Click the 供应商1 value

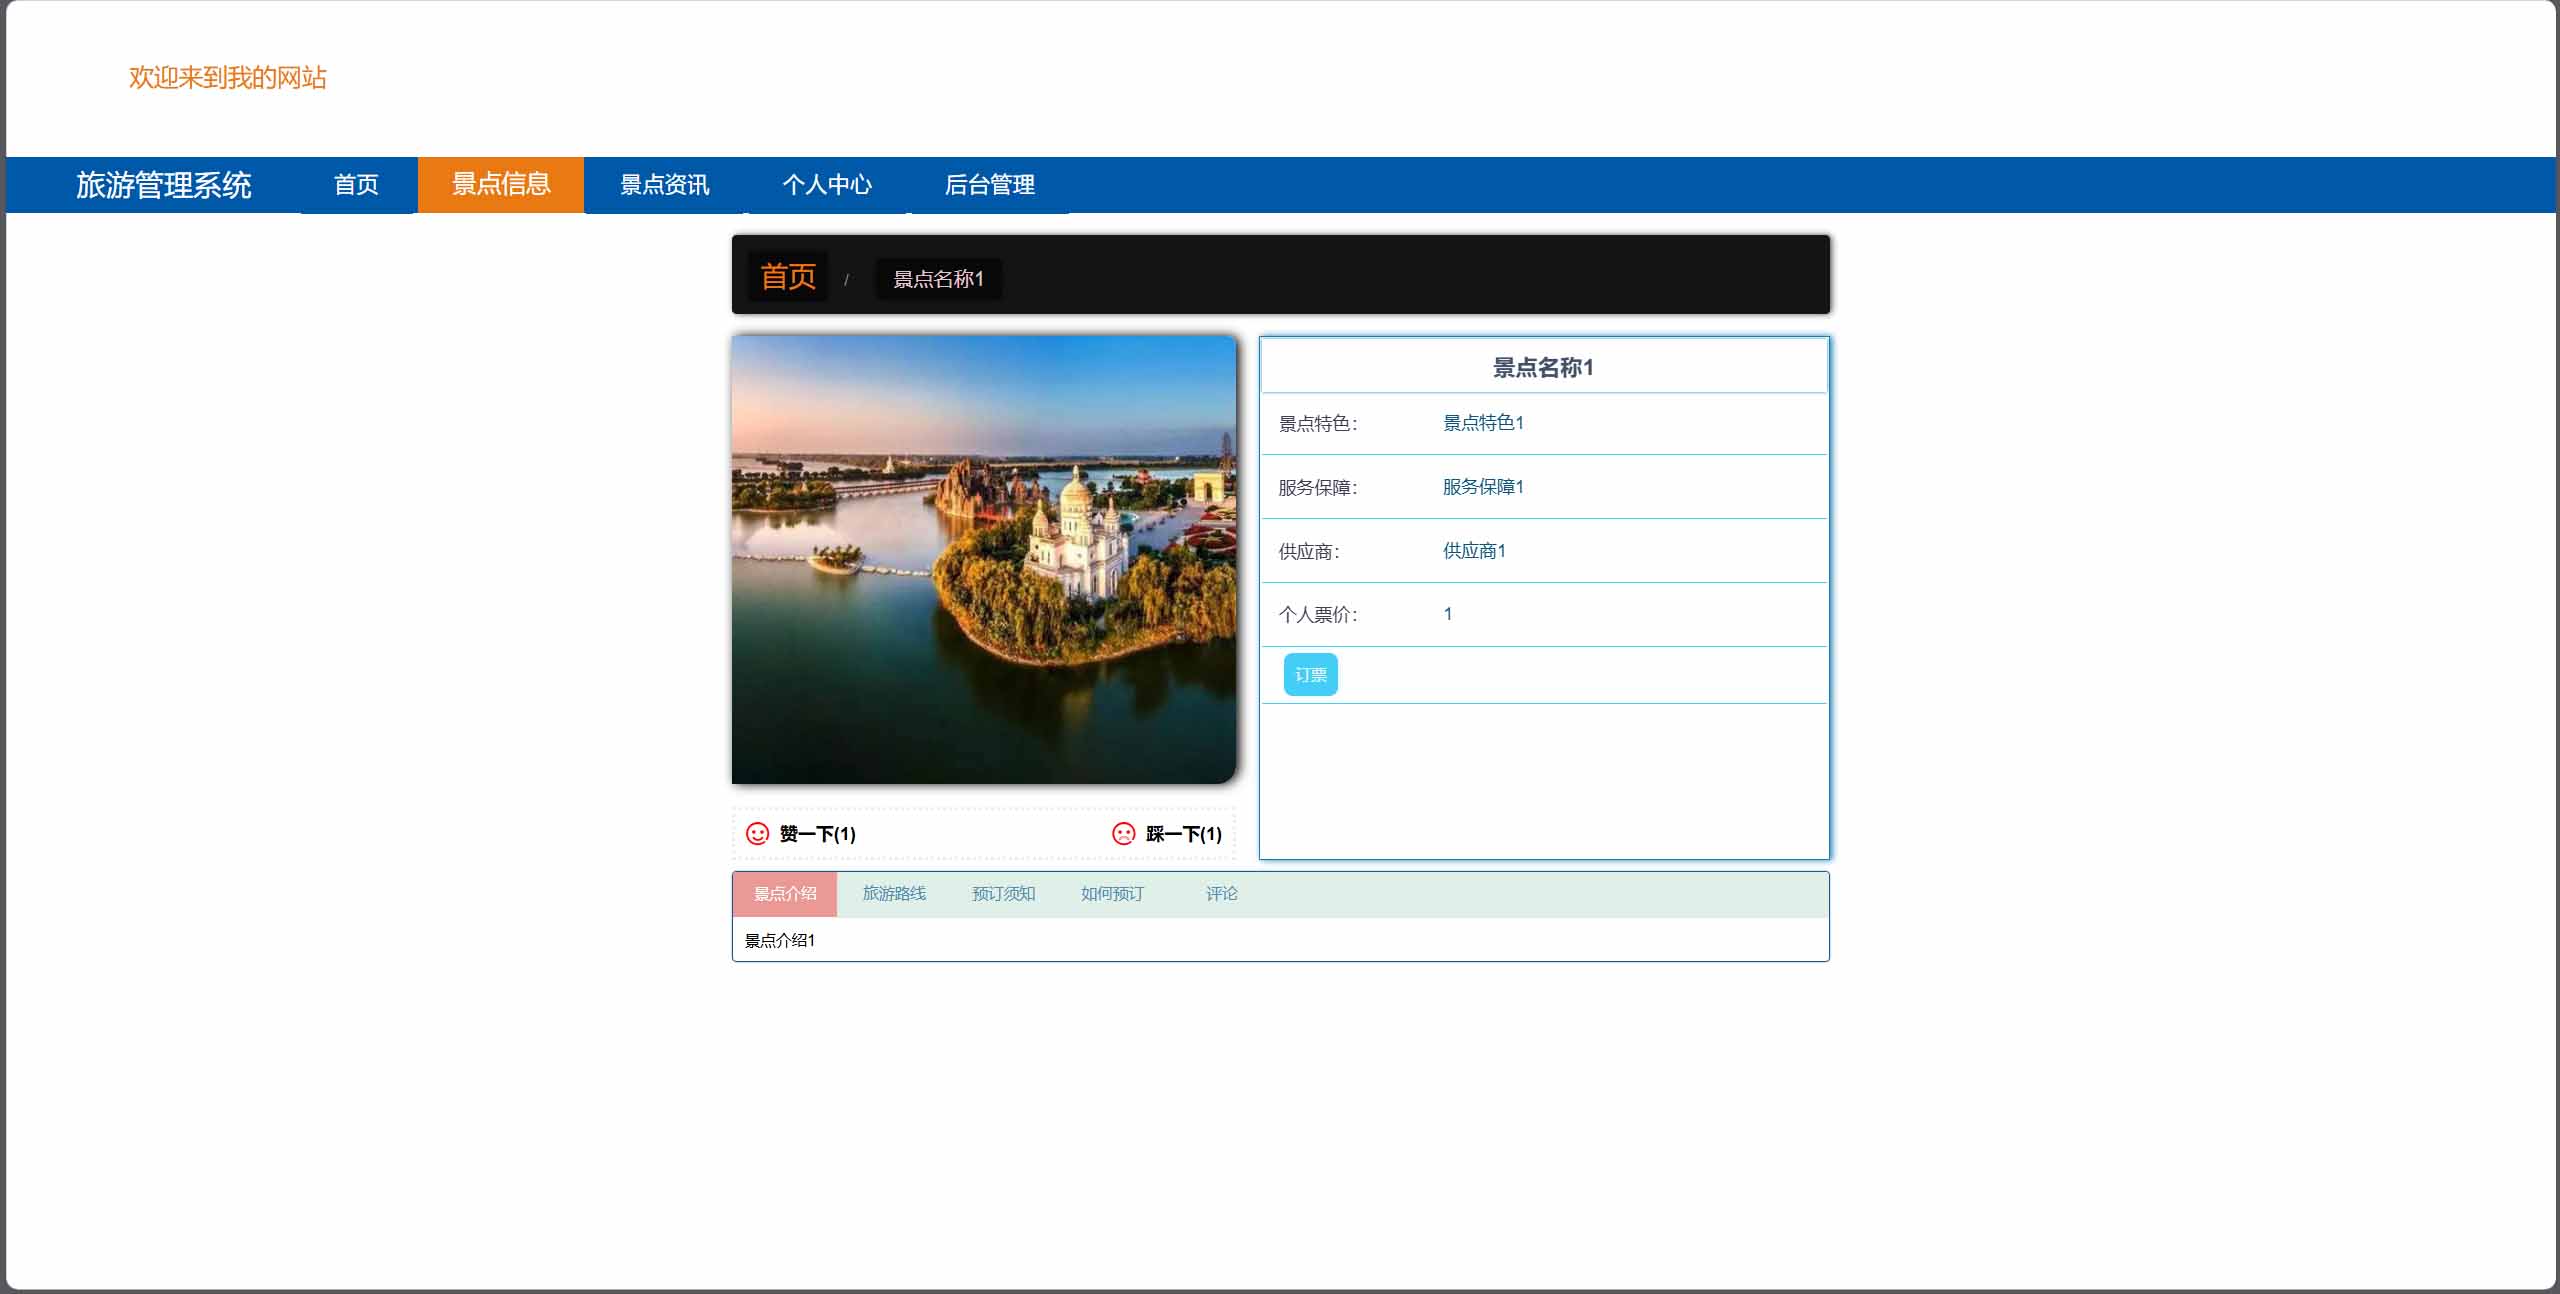point(1474,551)
